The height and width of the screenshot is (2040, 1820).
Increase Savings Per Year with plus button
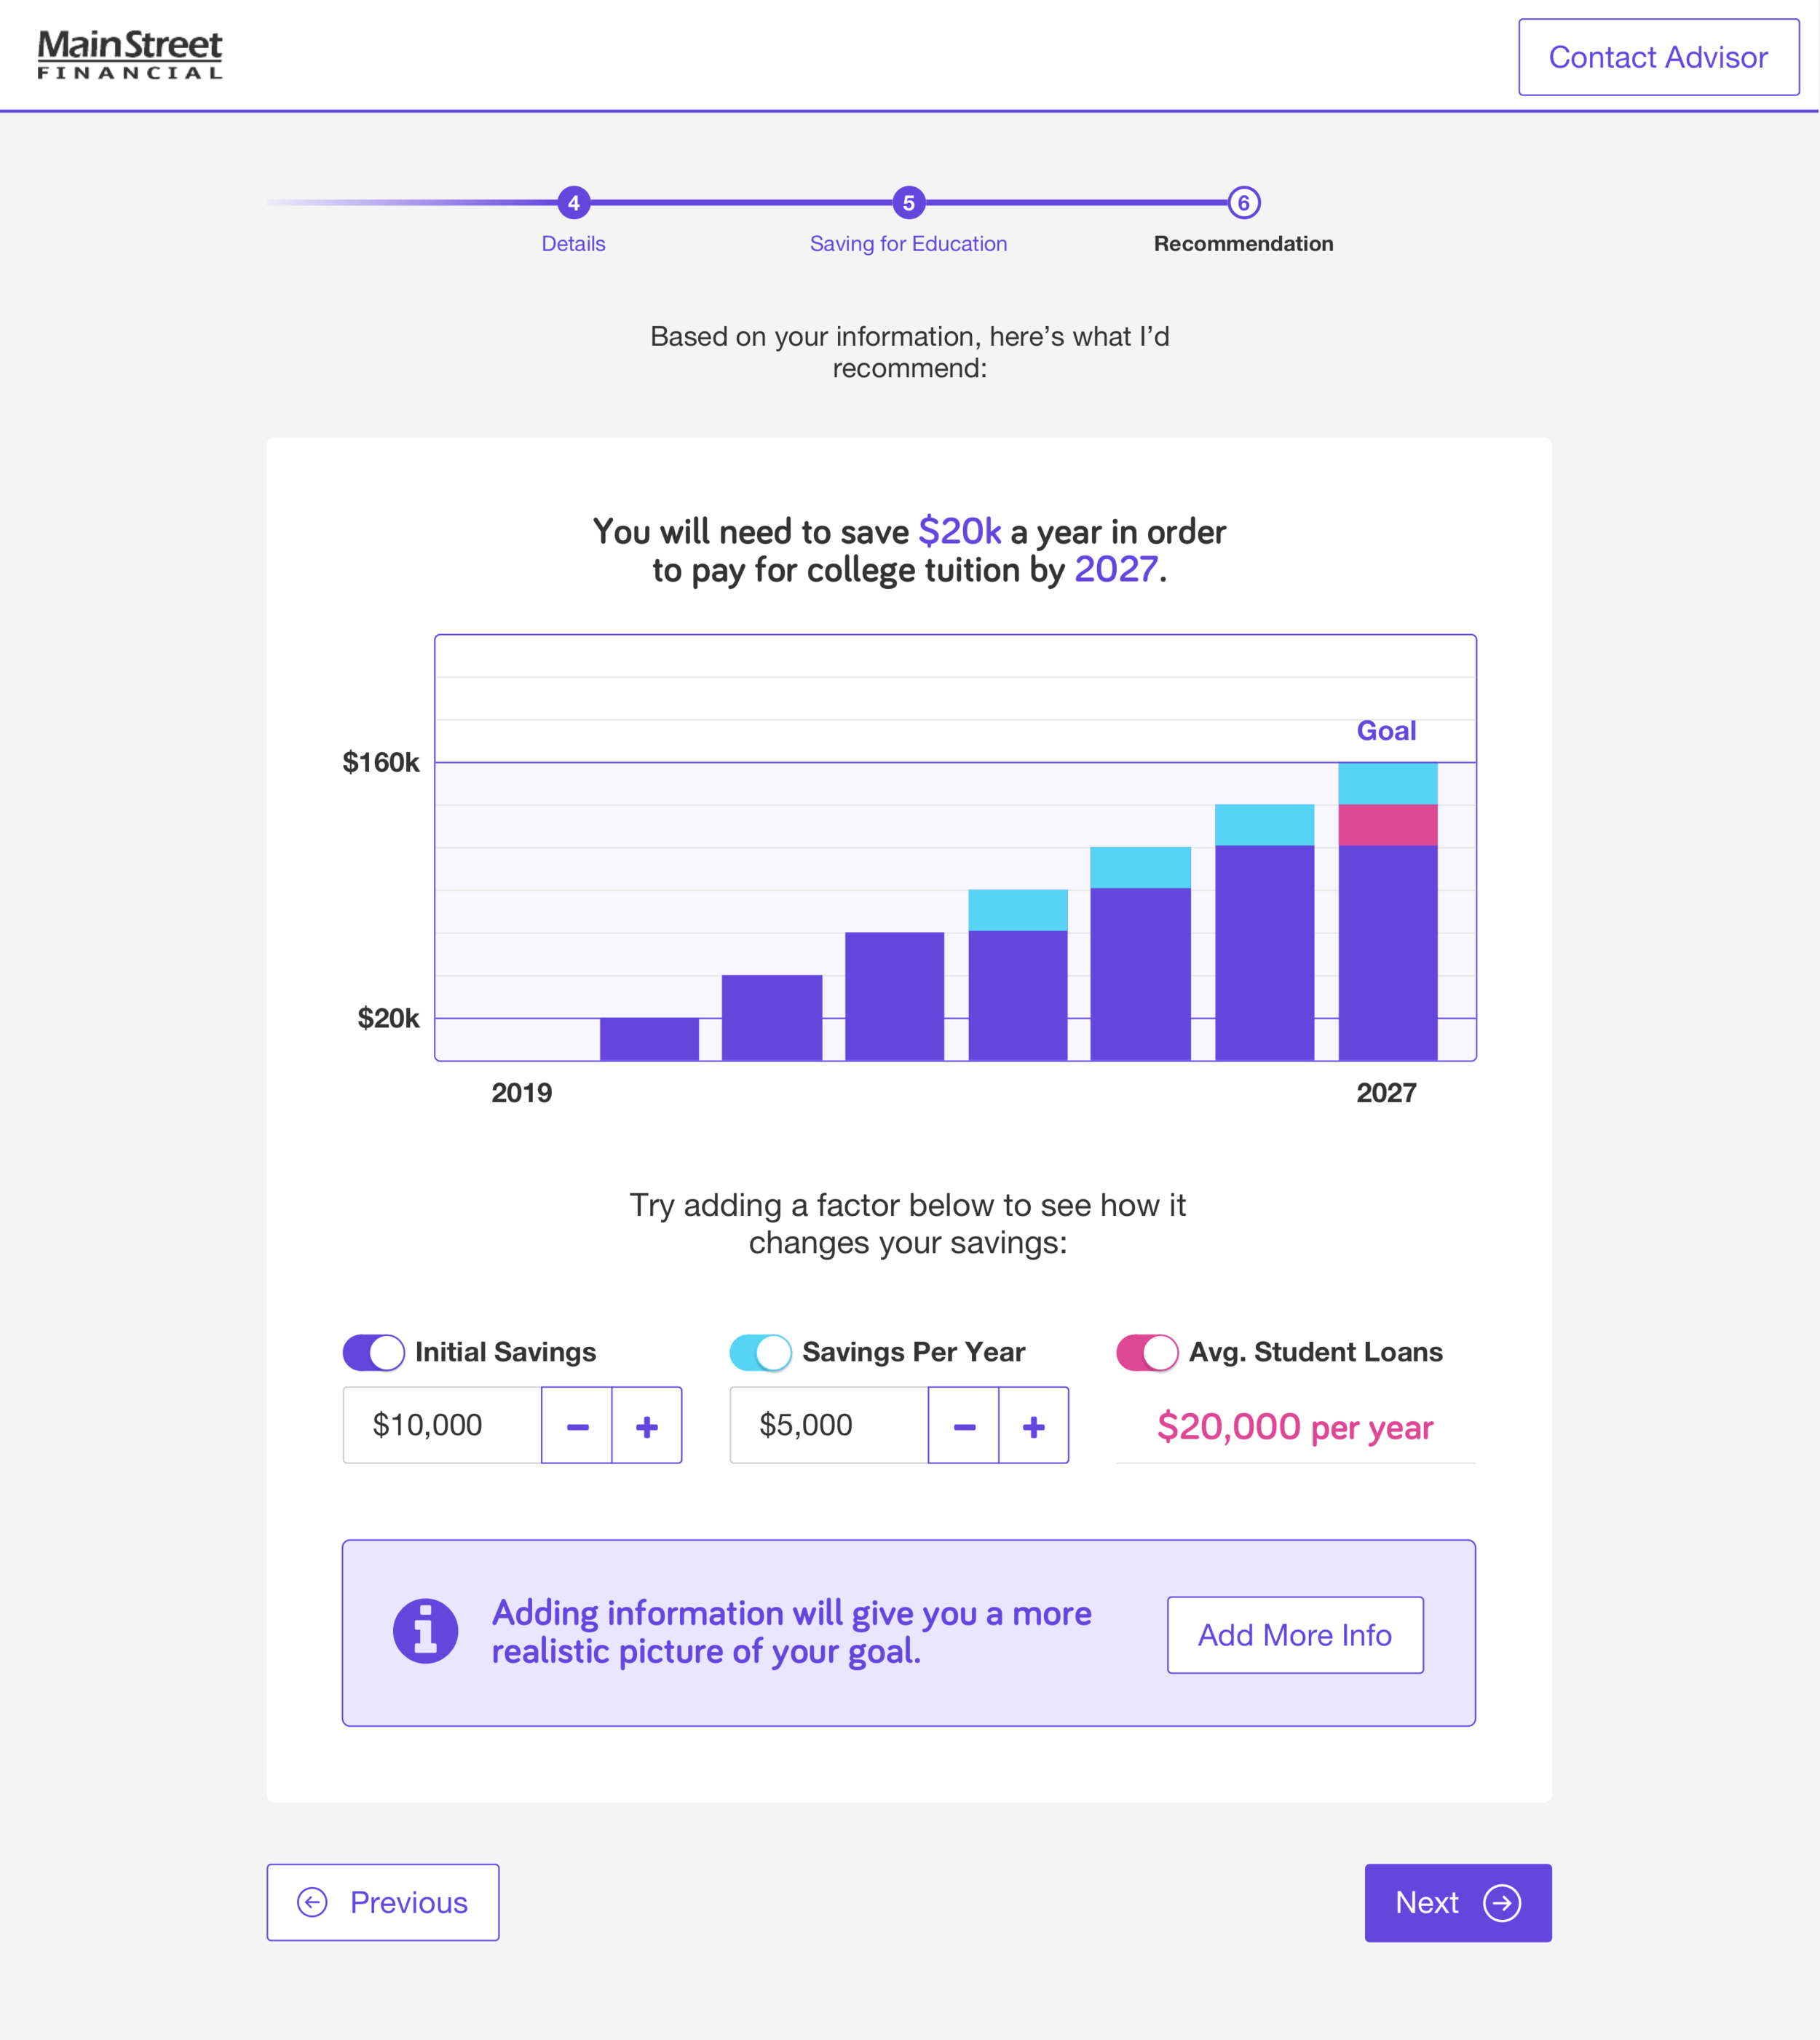tap(1034, 1426)
